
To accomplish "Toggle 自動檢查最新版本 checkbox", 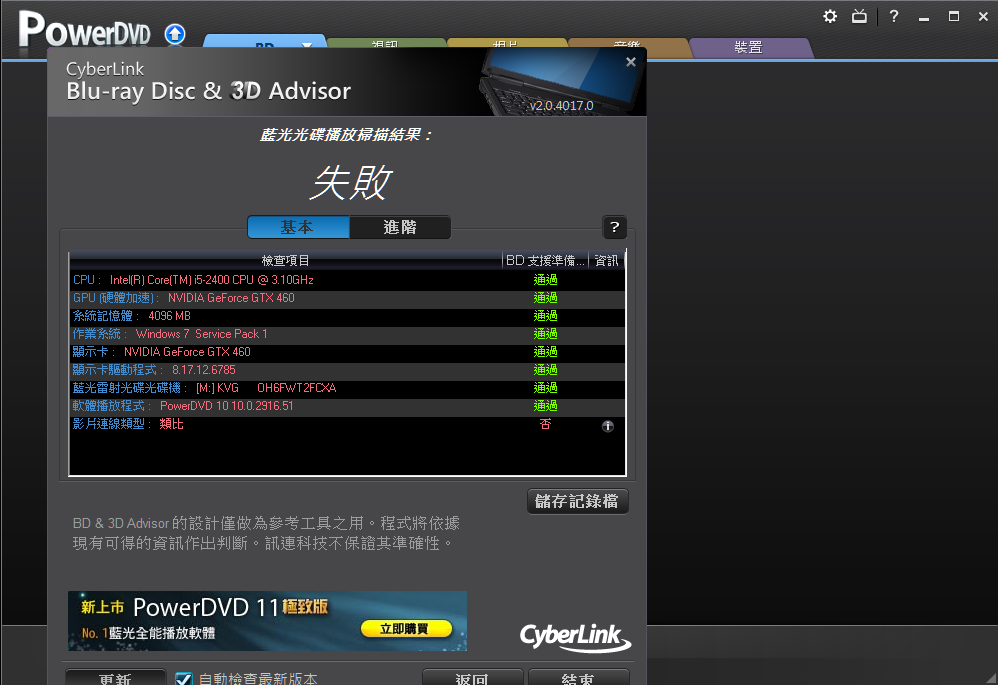I will (x=183, y=679).
